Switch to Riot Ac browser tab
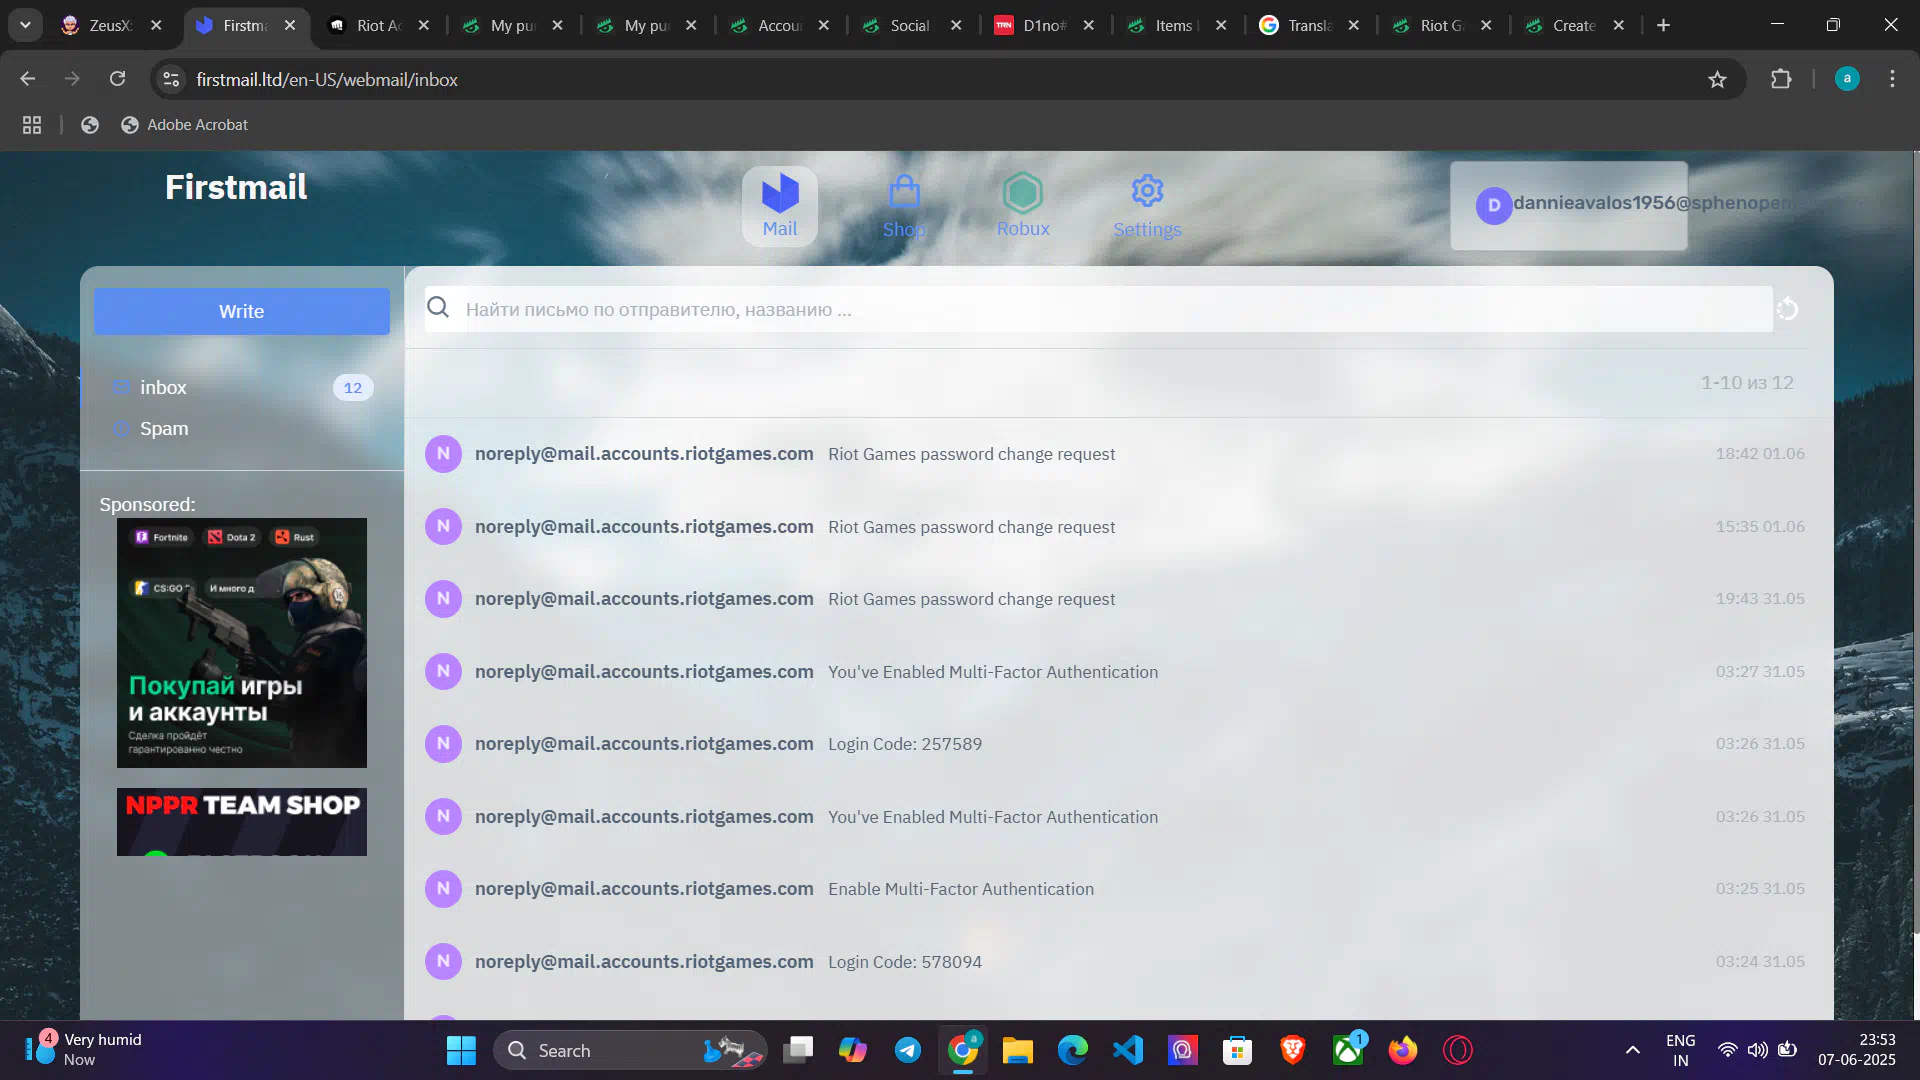 point(378,25)
